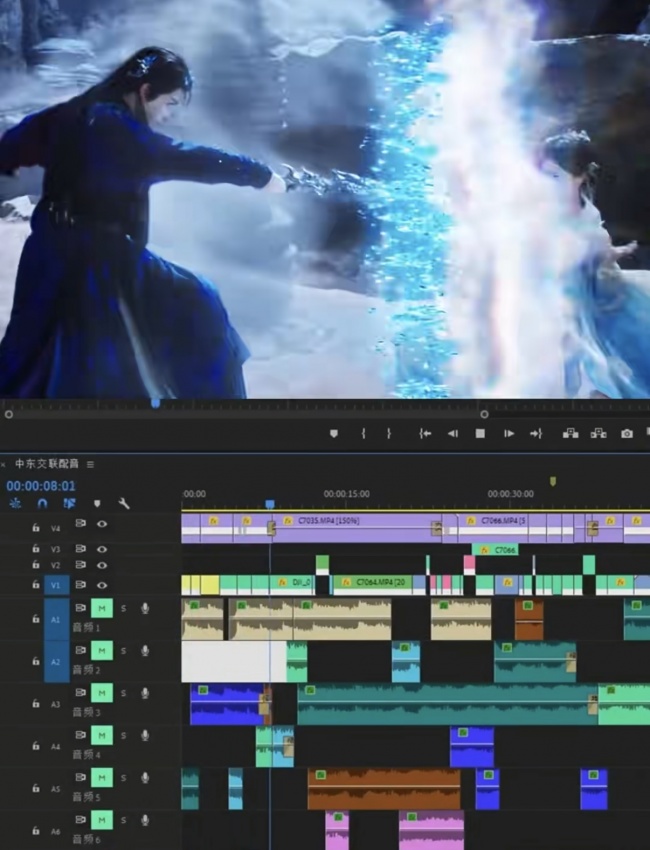650x850 pixels.
Task: Click the Lift icon in the monitor toolbar
Action: 570,434
